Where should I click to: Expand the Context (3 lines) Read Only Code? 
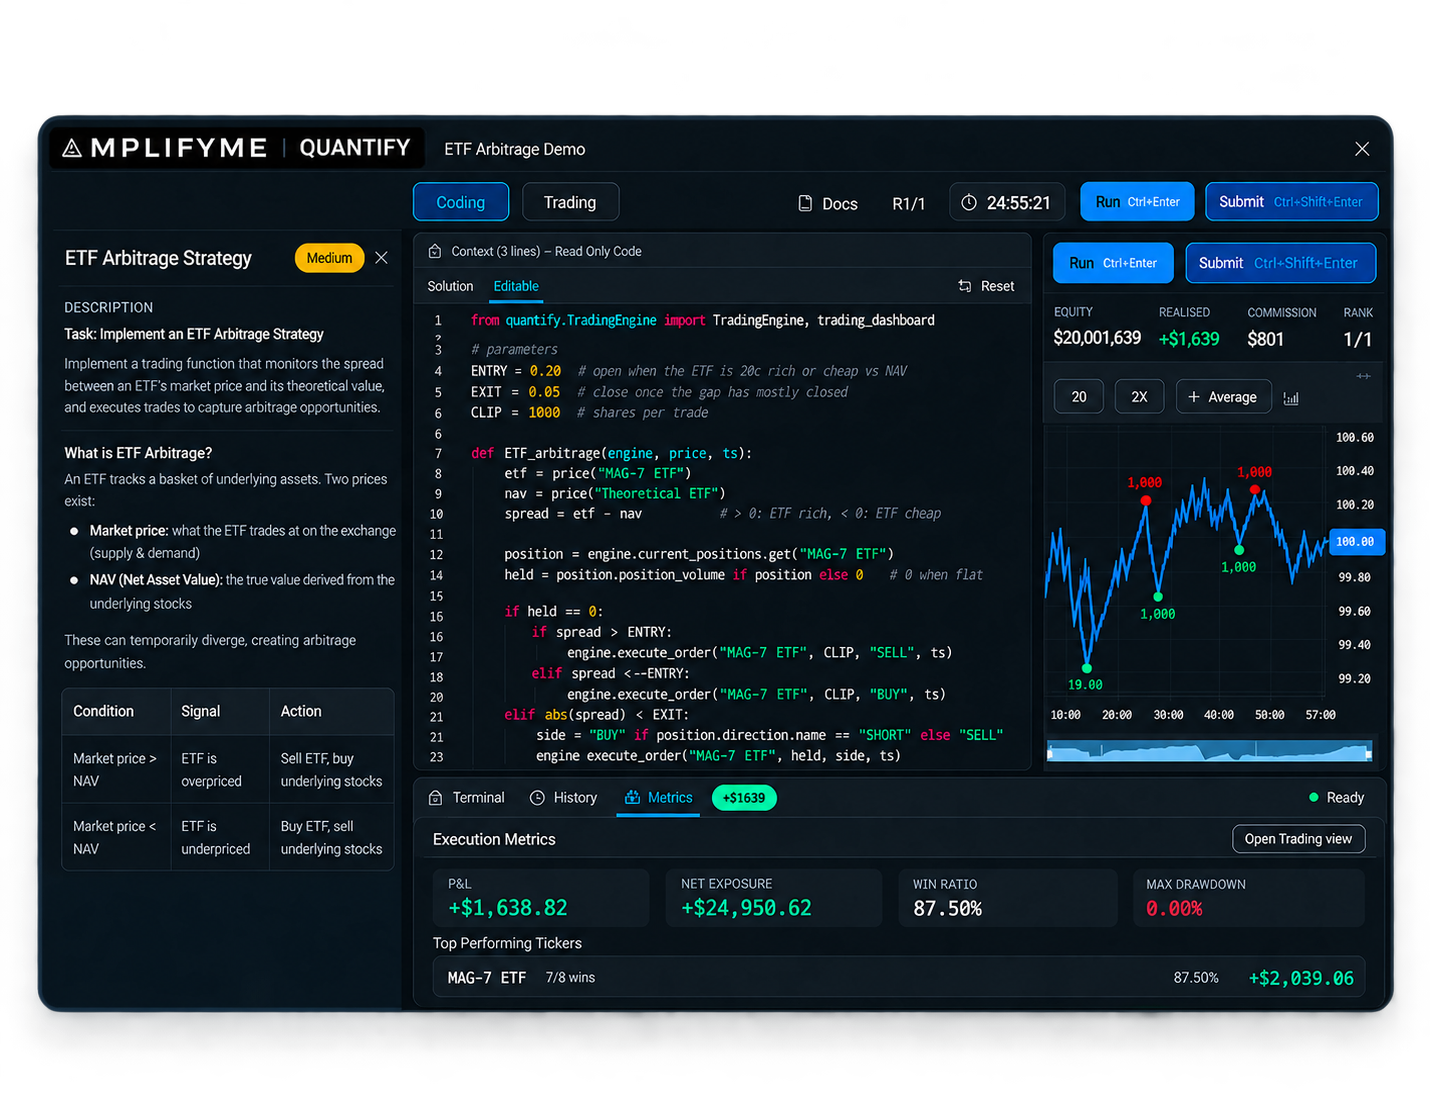pyautogui.click(x=546, y=251)
